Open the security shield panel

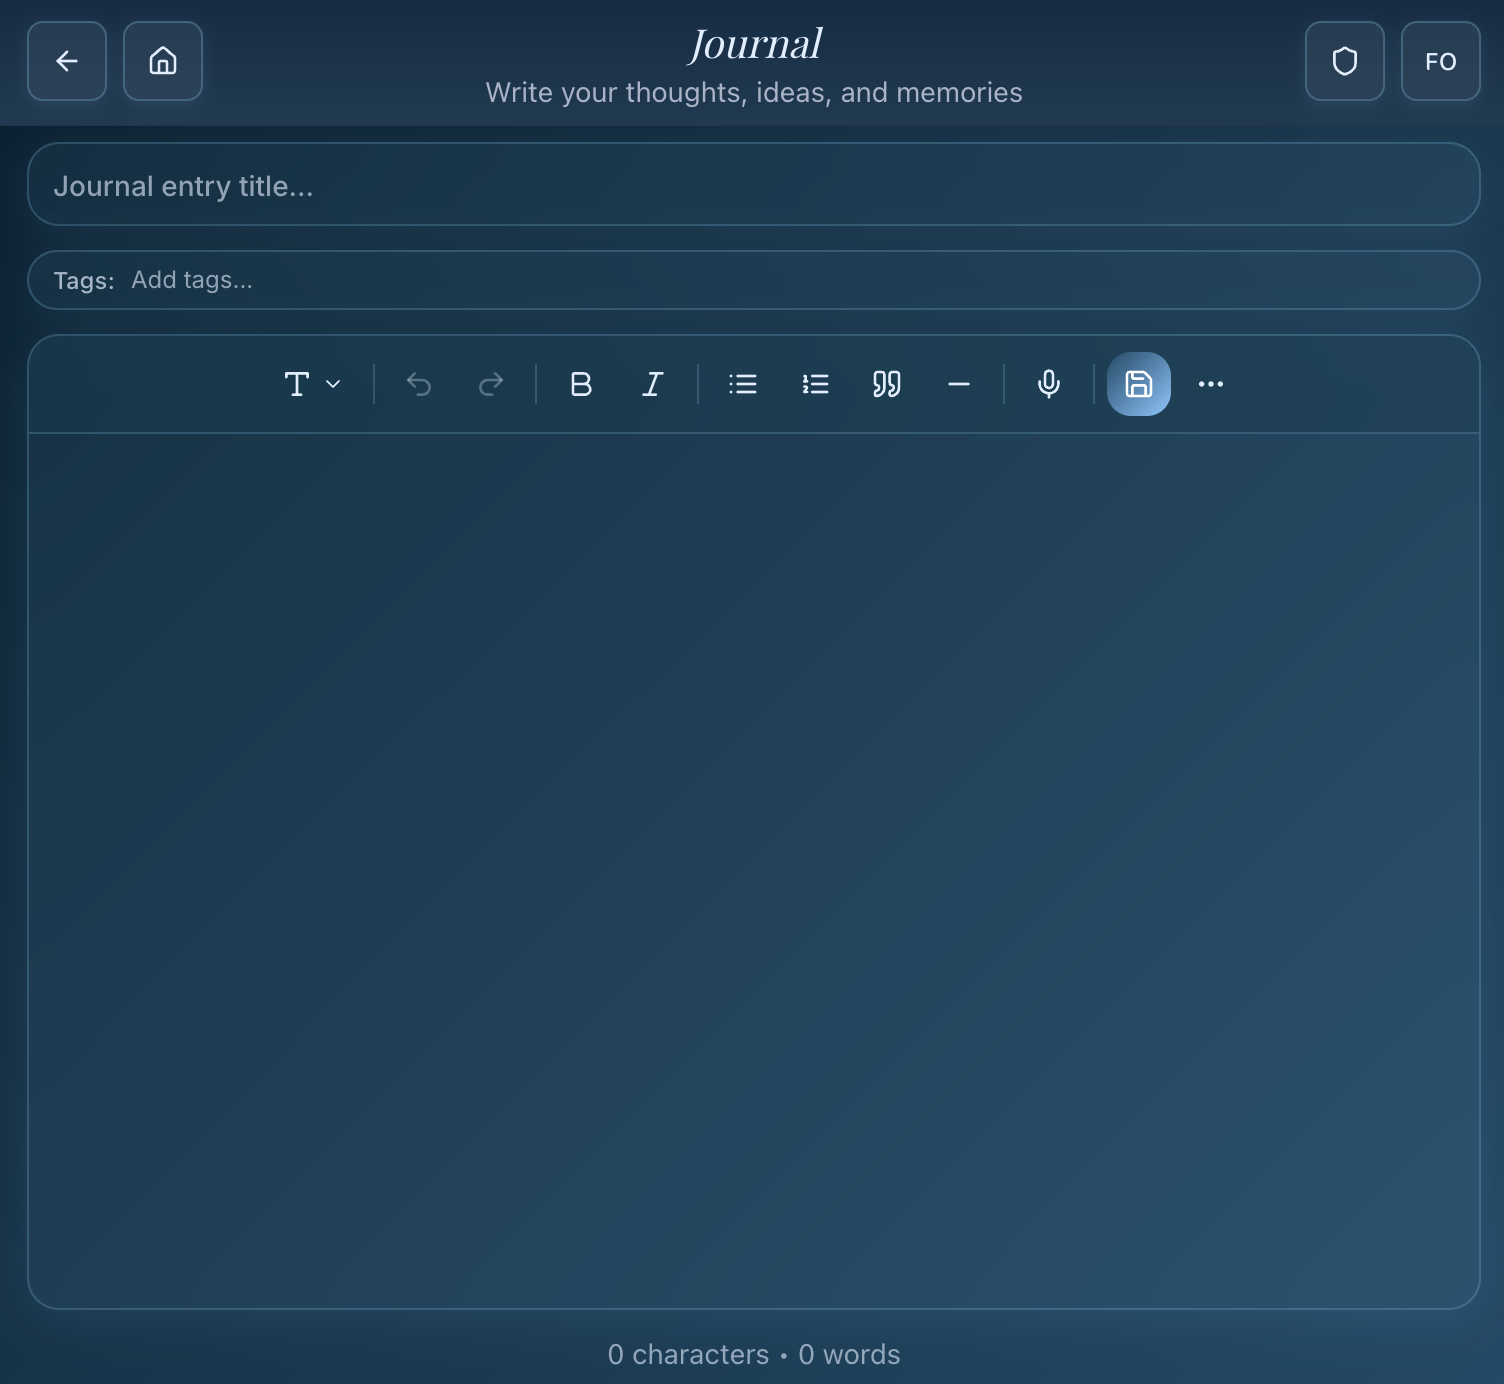click(x=1344, y=61)
